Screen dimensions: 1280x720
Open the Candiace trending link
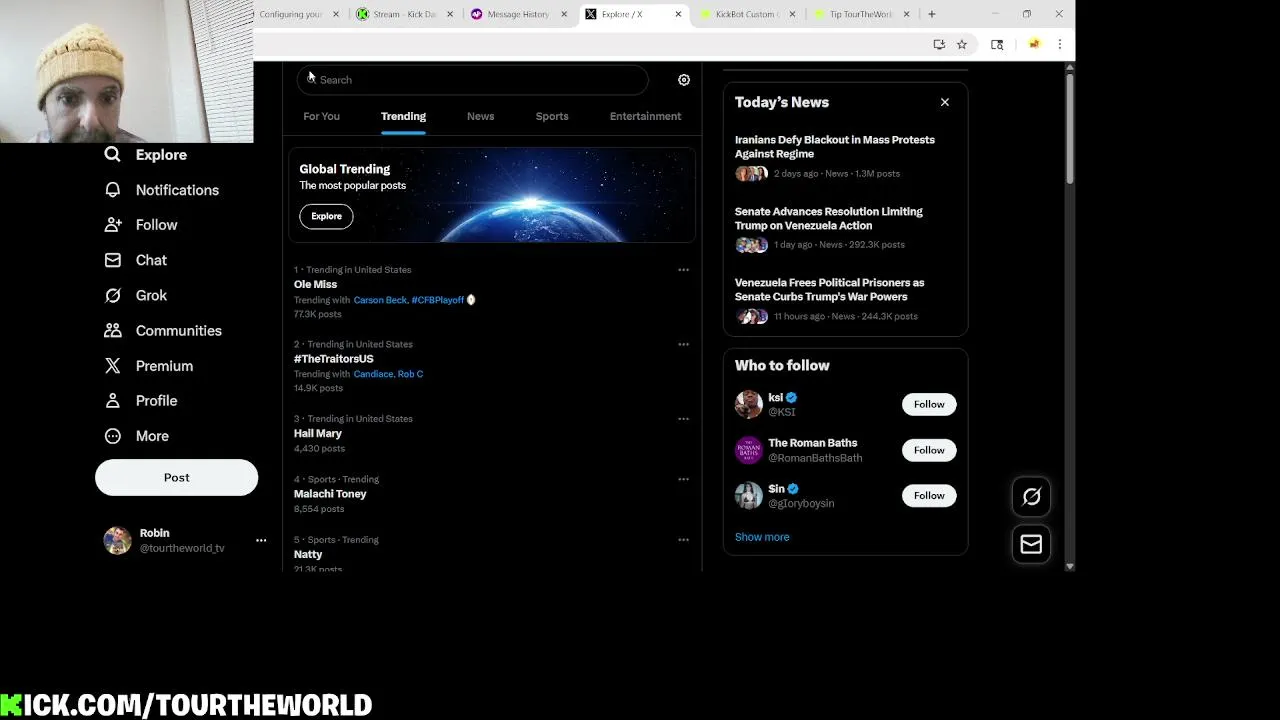pyautogui.click(x=373, y=374)
